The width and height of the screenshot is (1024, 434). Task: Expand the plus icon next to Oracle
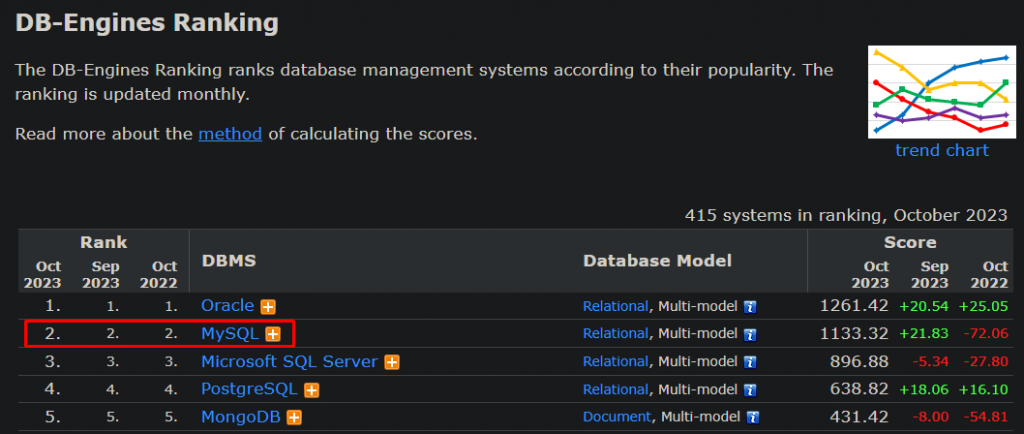click(x=268, y=307)
